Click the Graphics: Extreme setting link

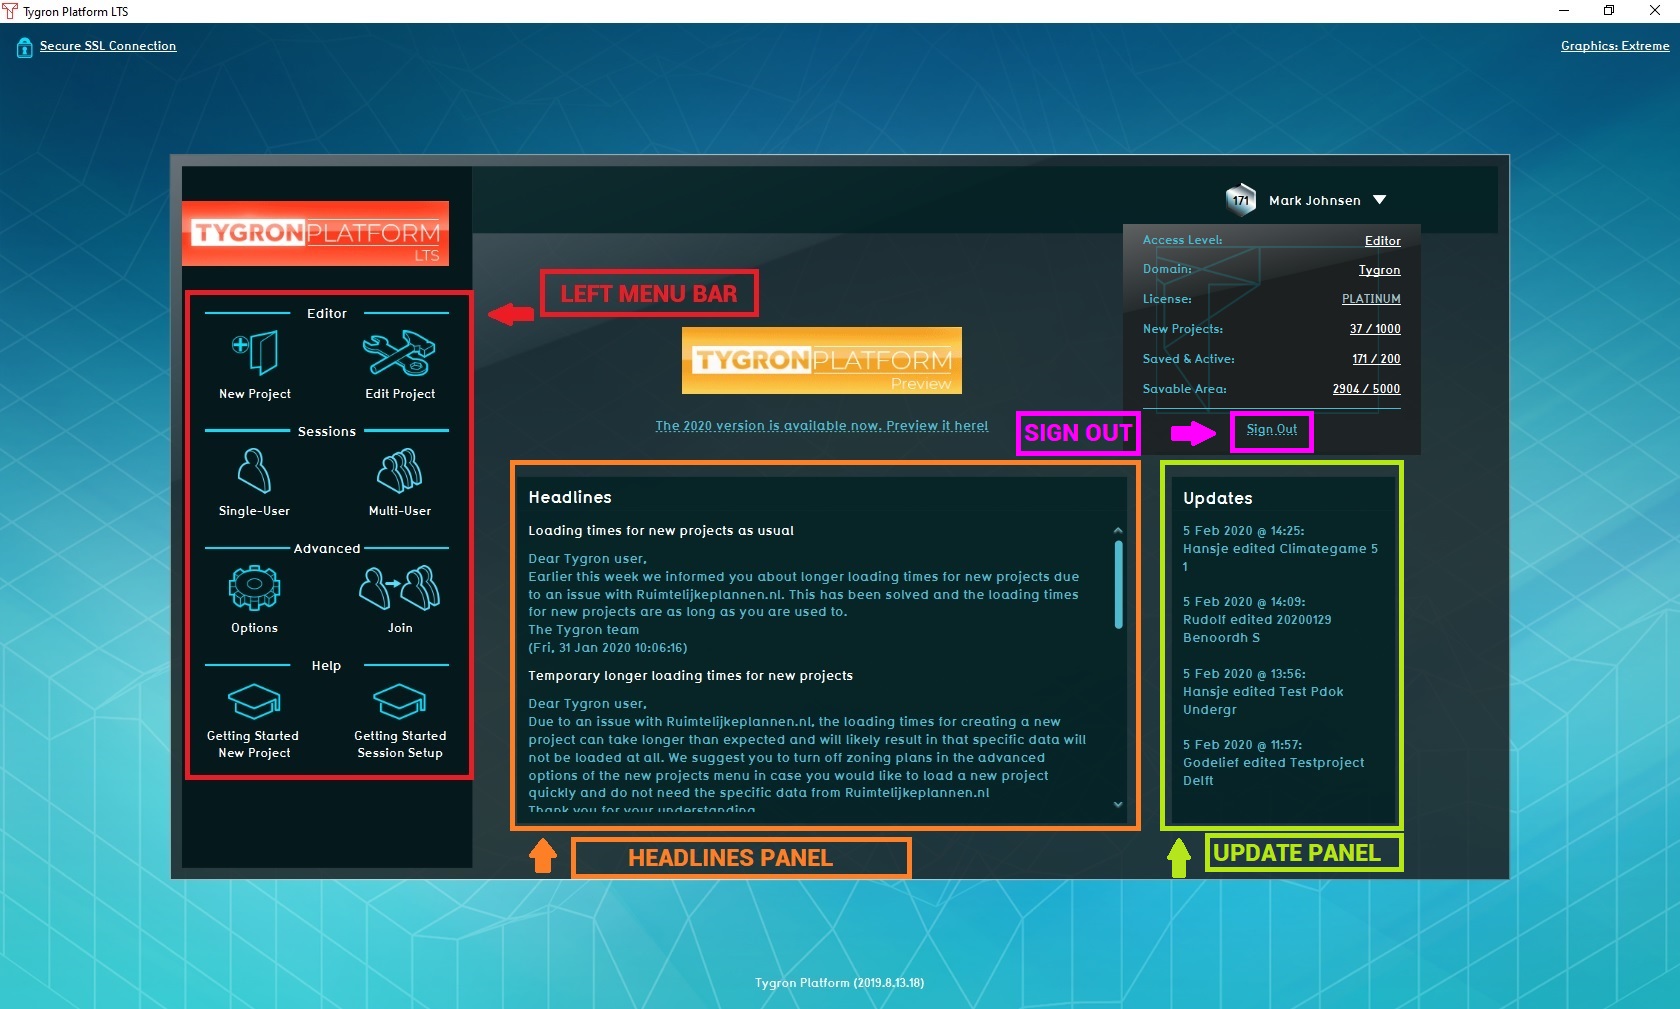[x=1614, y=46]
